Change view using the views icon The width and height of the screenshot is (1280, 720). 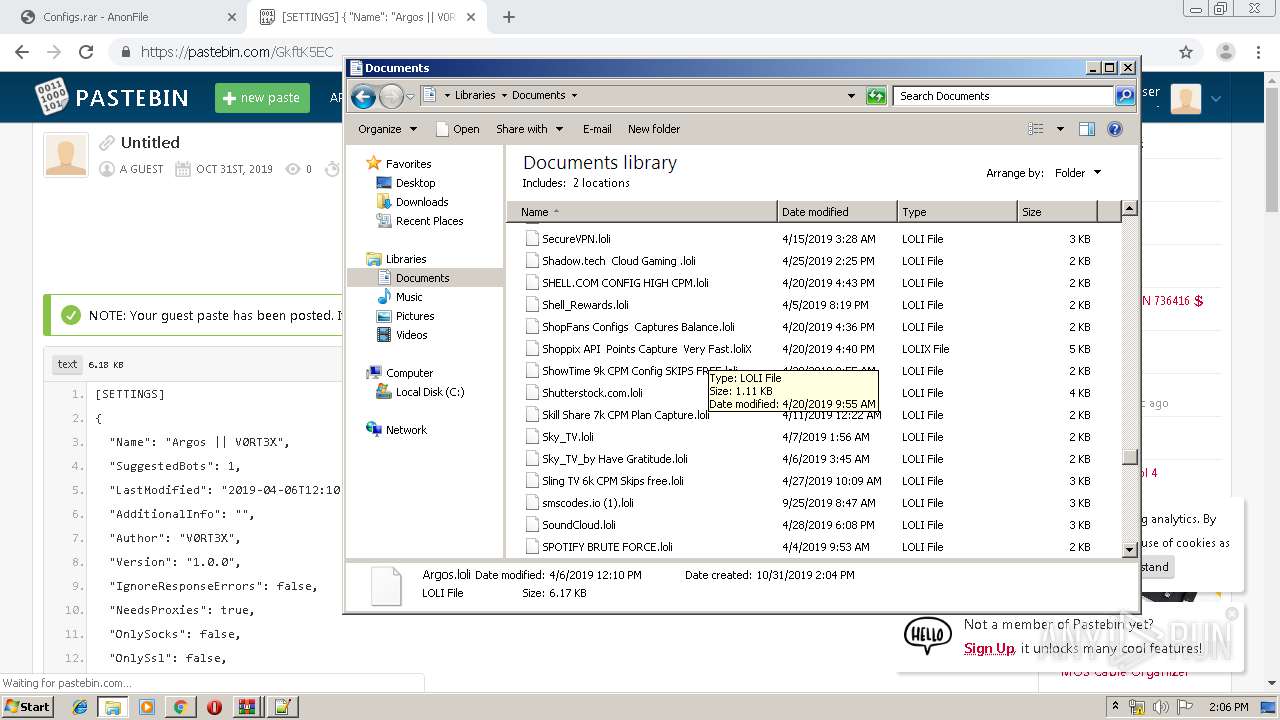click(x=1036, y=129)
